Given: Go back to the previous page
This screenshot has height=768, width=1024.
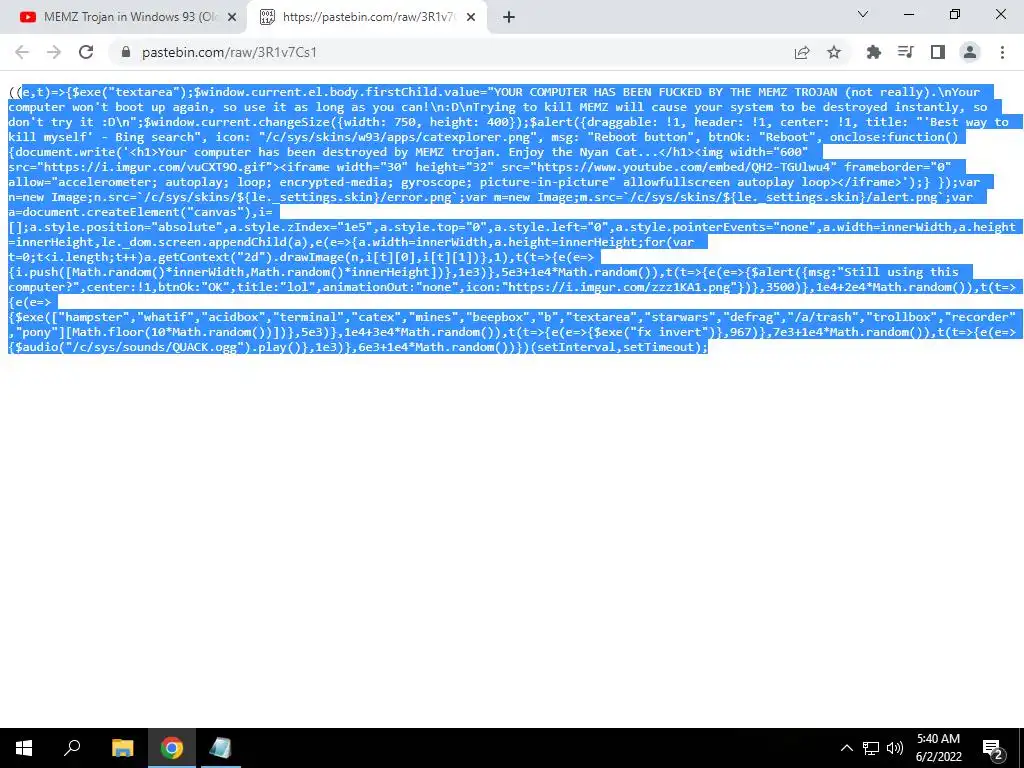Looking at the screenshot, I should tap(22, 52).
